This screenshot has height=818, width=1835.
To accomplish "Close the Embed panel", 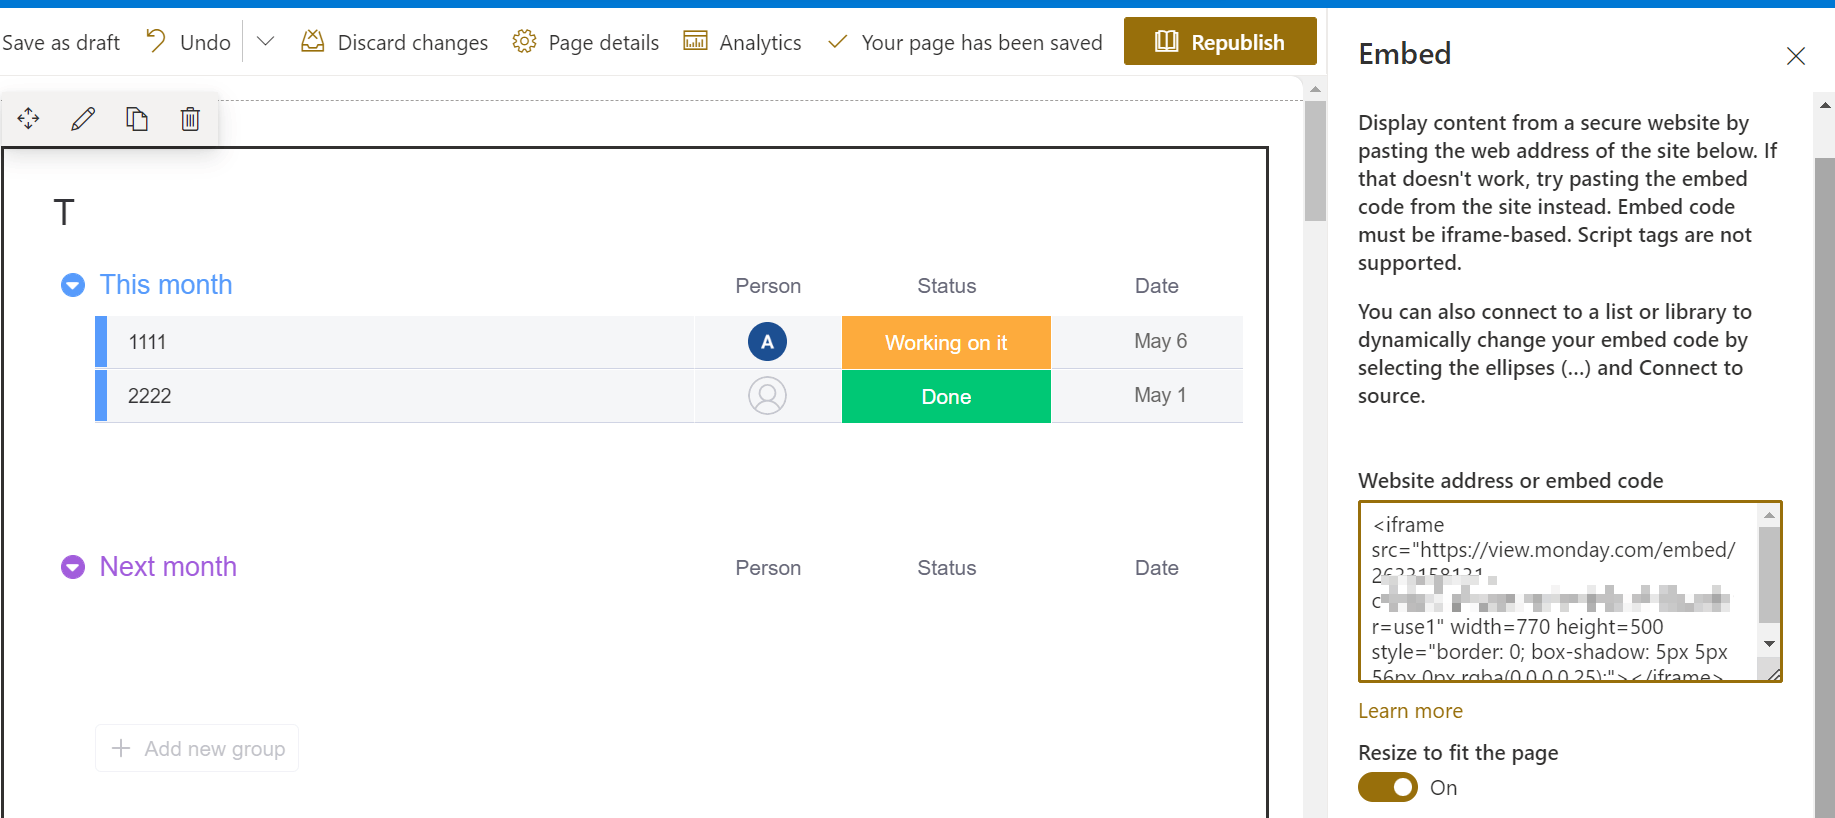I will coord(1796,56).
